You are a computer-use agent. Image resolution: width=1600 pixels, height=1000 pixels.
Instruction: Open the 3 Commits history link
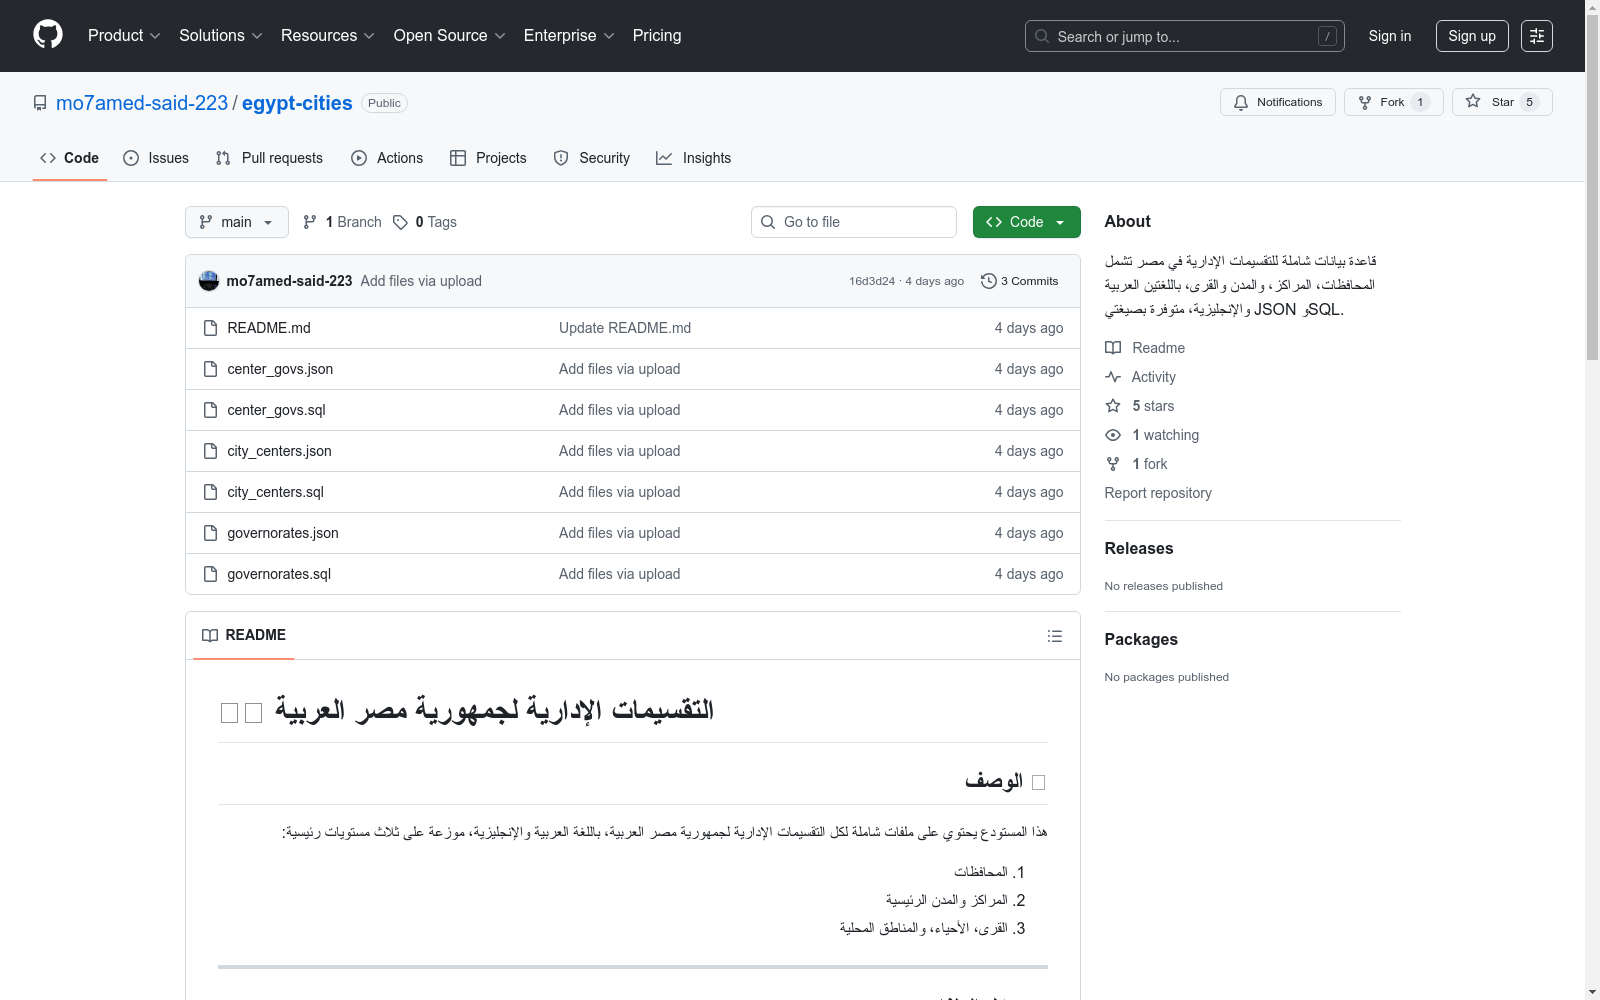pos(1020,281)
